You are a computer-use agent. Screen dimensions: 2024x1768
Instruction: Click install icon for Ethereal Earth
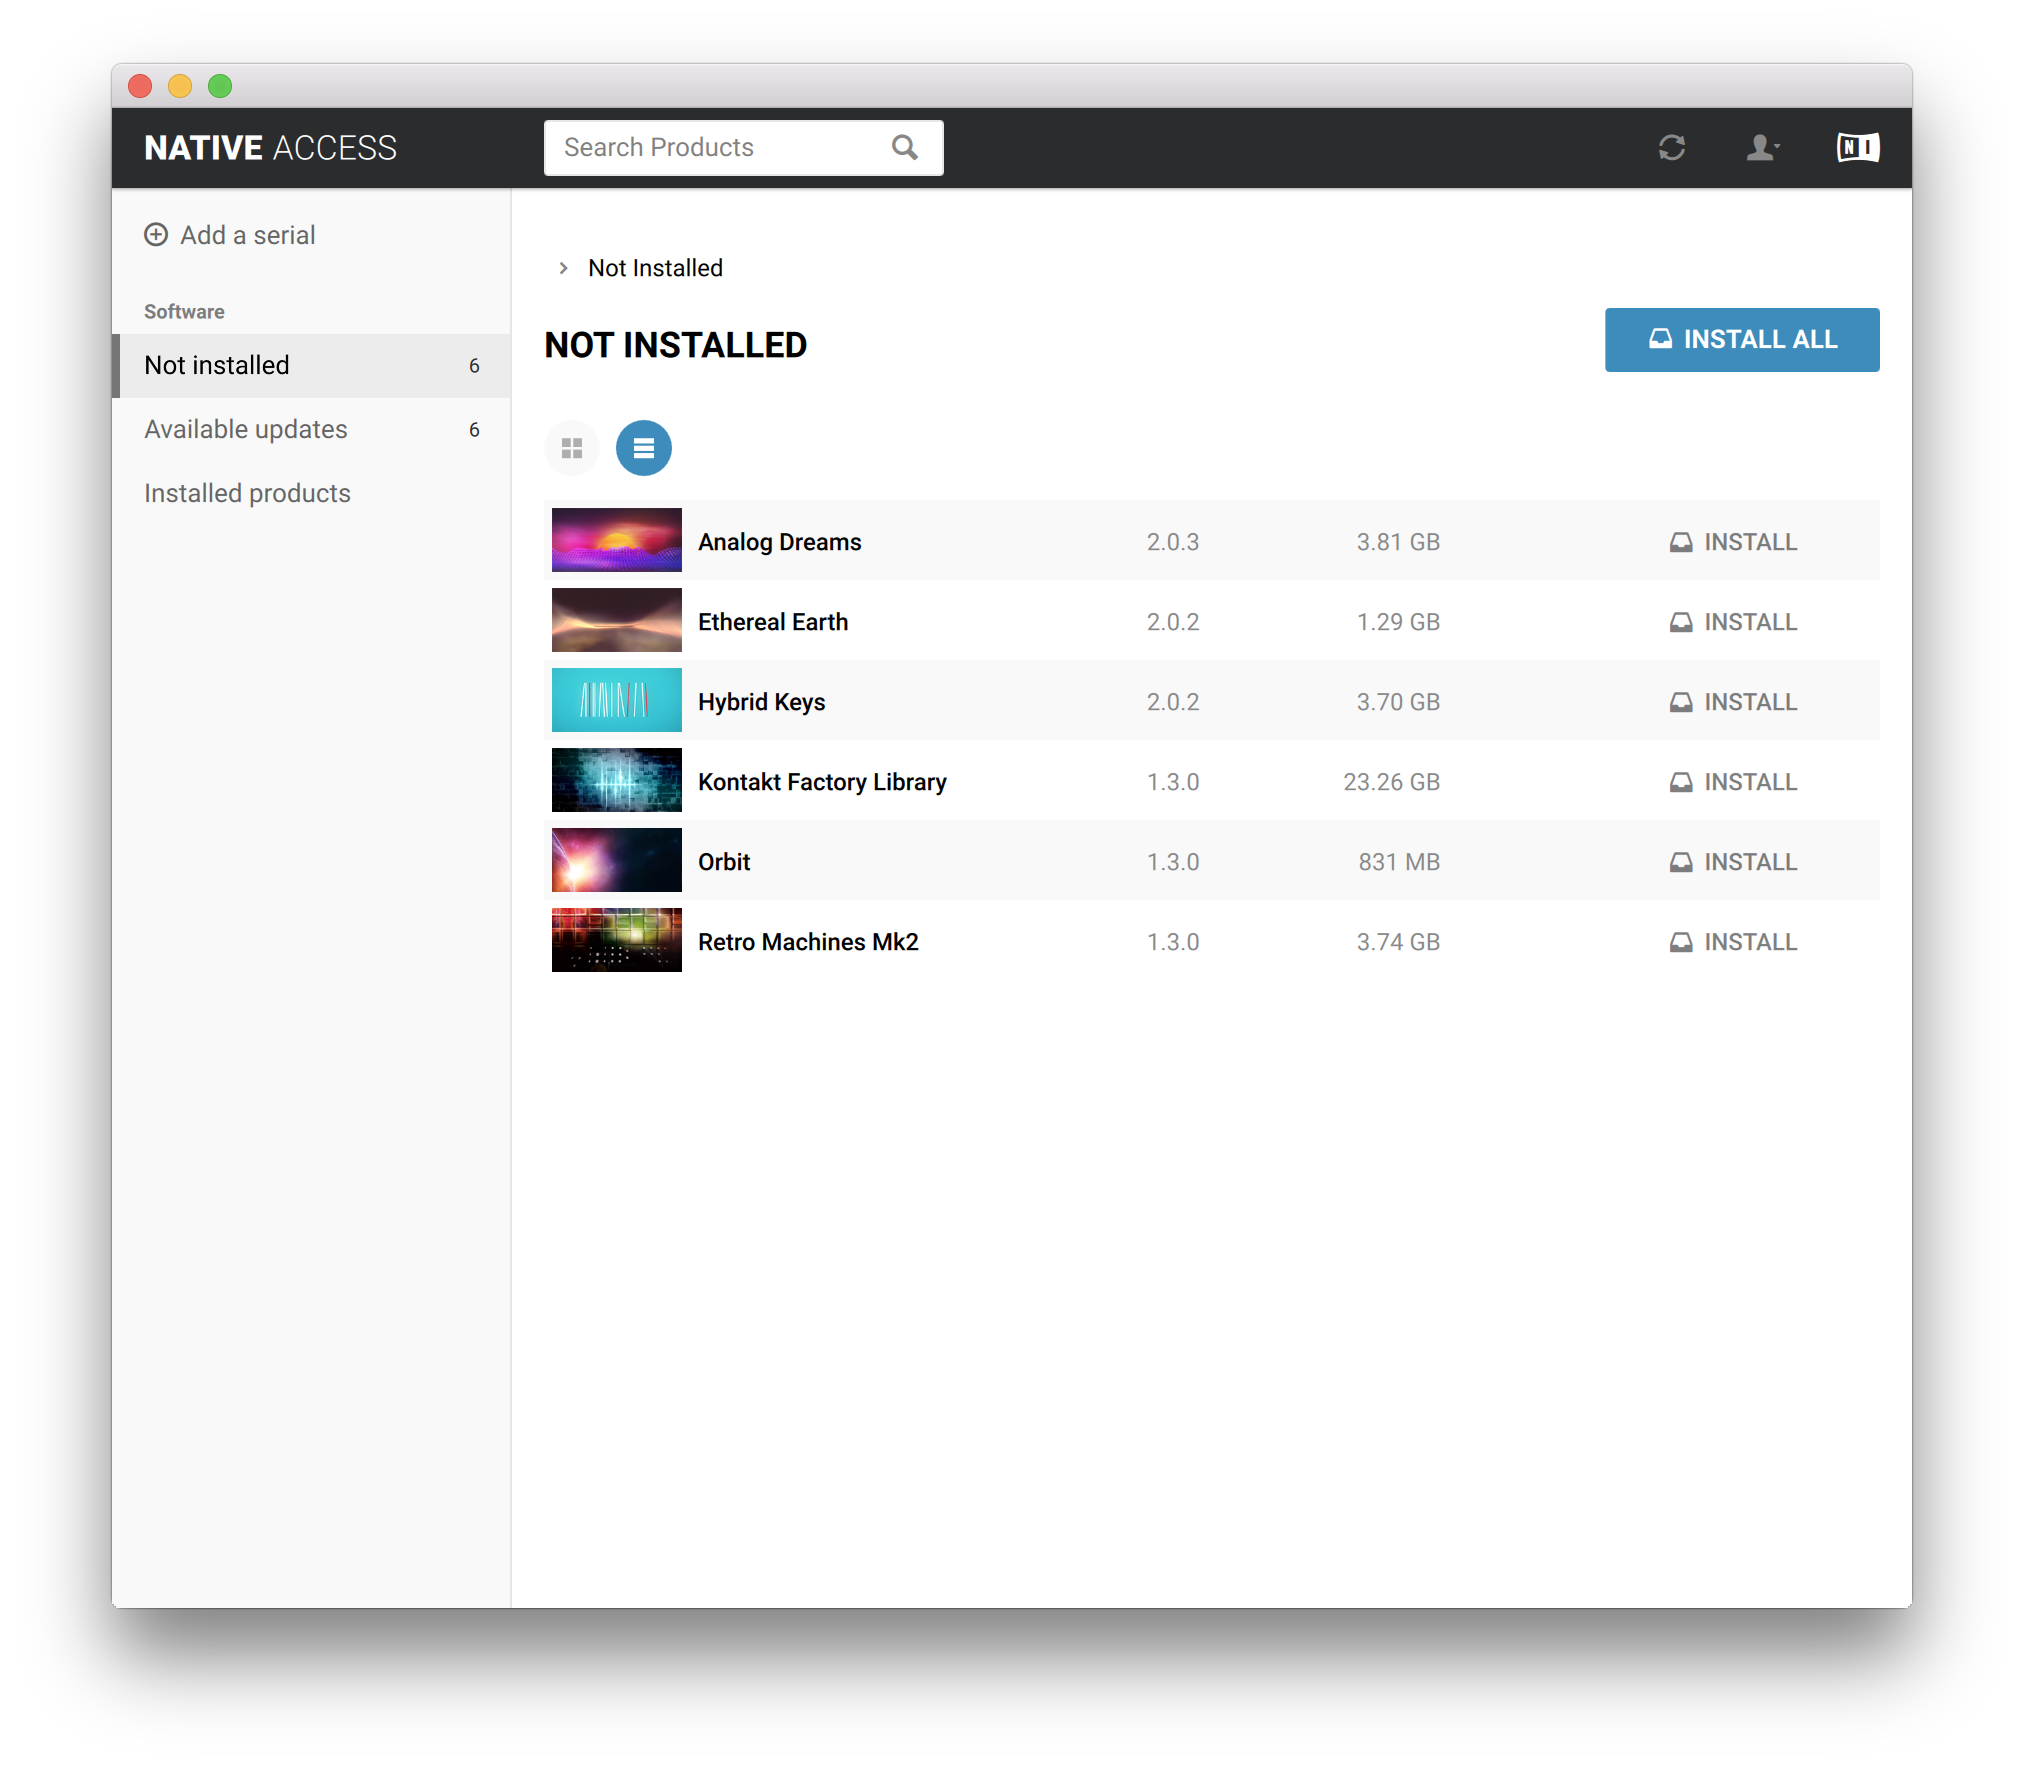(x=1681, y=622)
